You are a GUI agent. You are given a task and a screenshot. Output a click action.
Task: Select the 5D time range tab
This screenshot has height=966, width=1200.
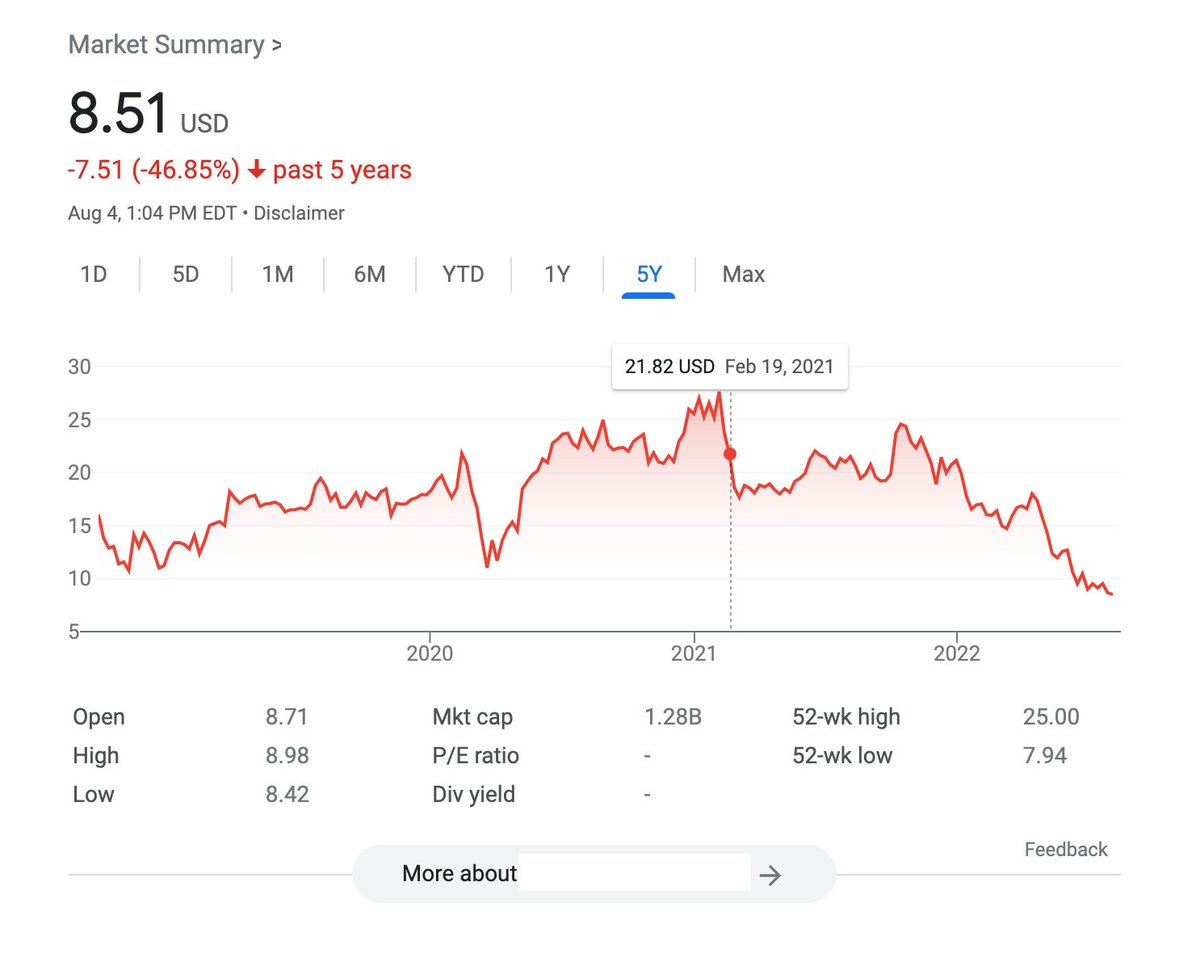click(186, 274)
